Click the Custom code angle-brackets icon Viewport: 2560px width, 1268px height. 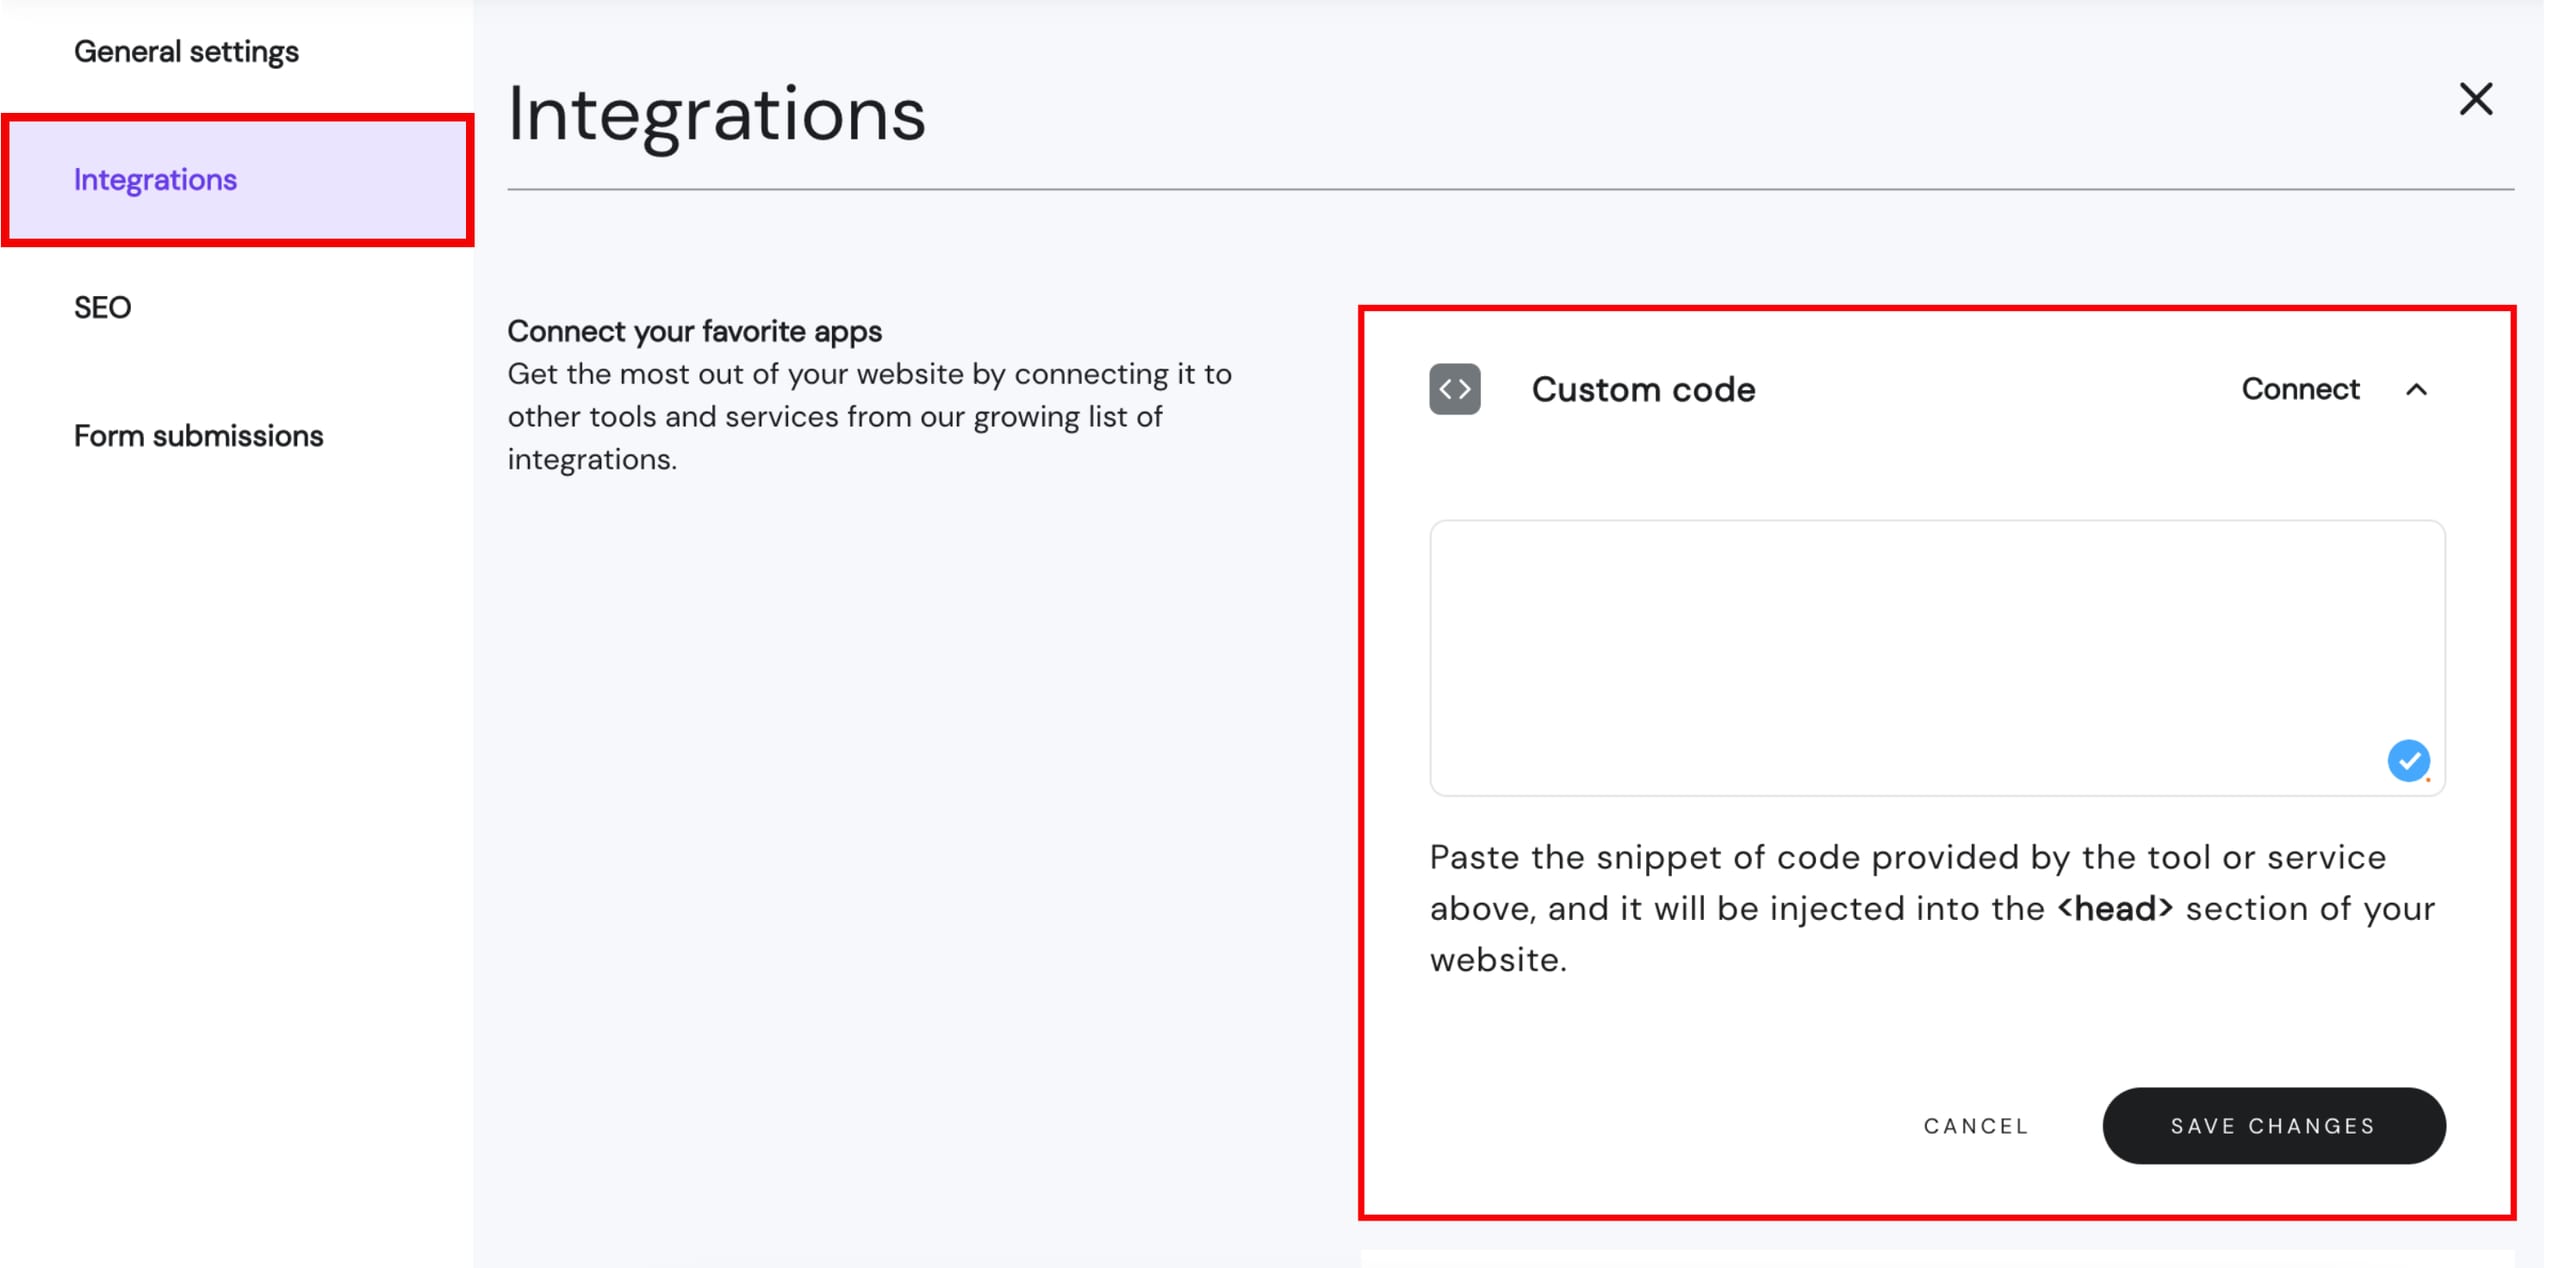[1455, 389]
